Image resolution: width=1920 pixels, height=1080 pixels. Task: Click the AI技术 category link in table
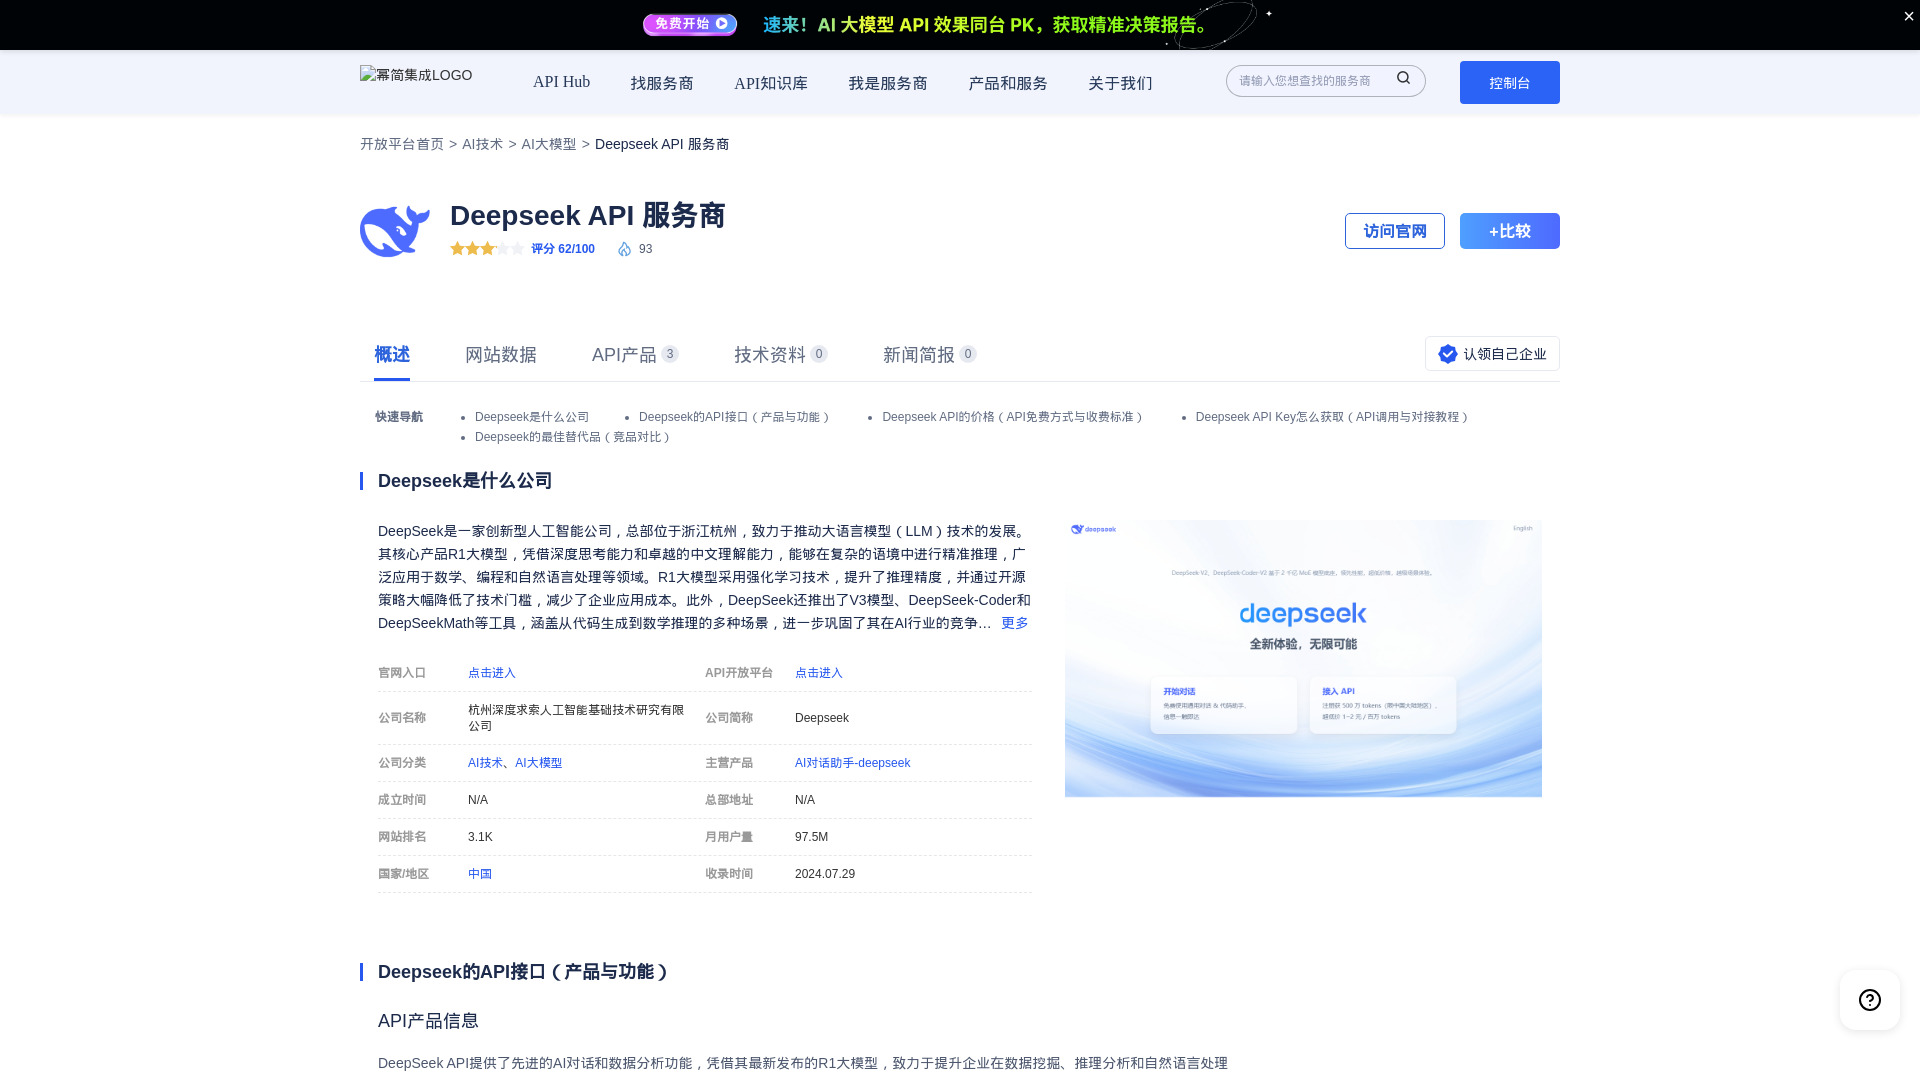(x=485, y=763)
